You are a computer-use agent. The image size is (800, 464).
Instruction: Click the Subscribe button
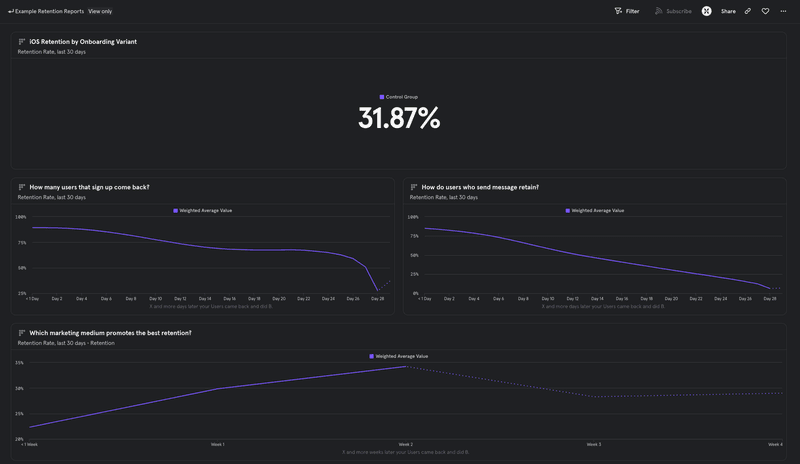point(673,11)
